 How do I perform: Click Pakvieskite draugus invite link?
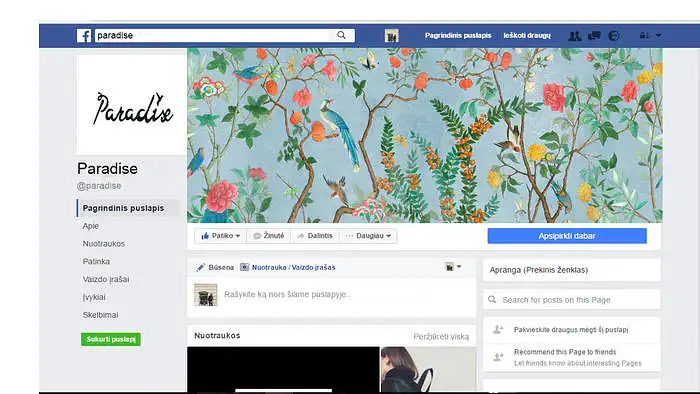pos(571,330)
